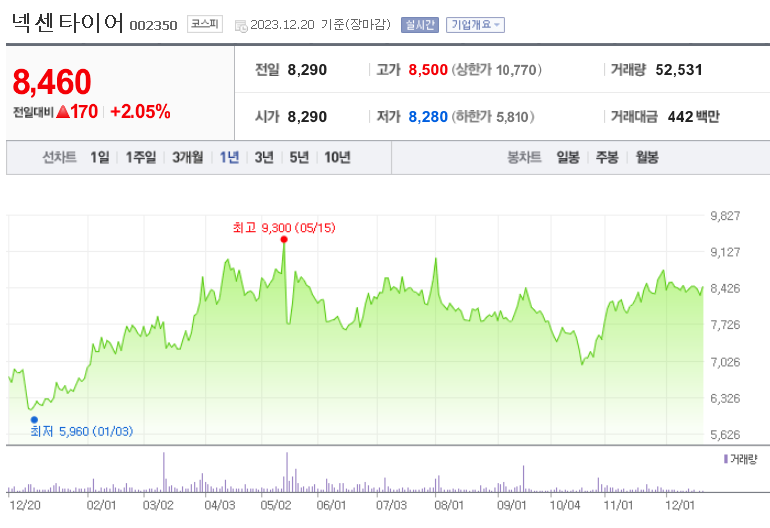The width and height of the screenshot is (770, 528).
Task: Click the 시가 8,290 value
Action: (x=307, y=117)
